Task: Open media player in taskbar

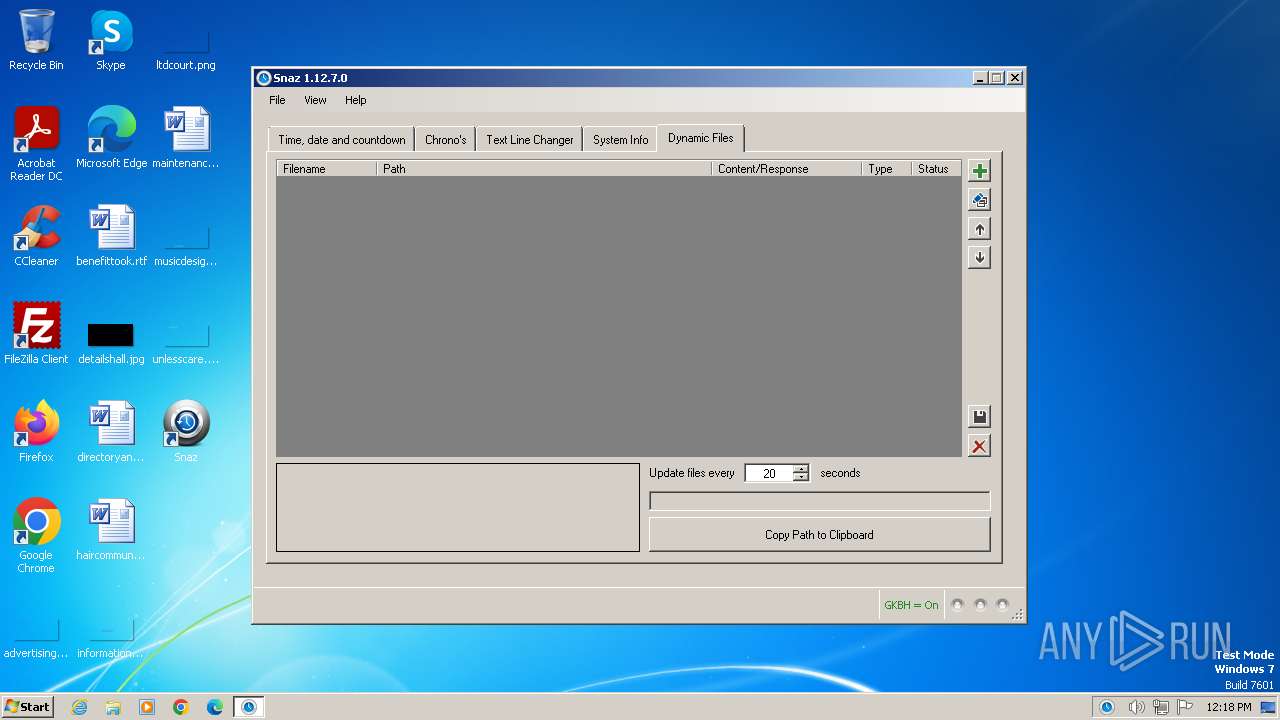Action: click(147, 707)
